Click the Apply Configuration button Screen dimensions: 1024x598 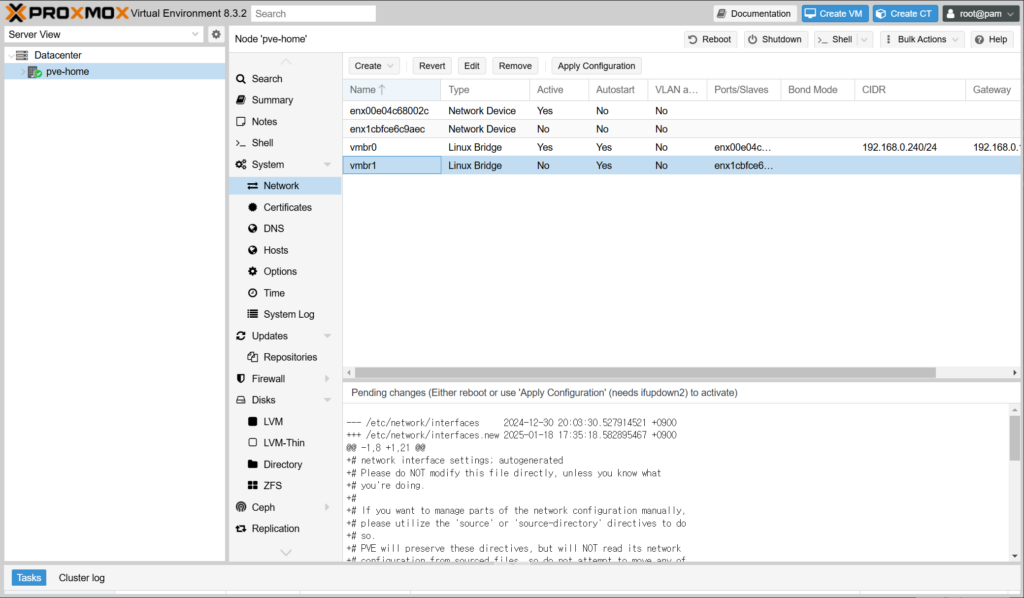[596, 66]
